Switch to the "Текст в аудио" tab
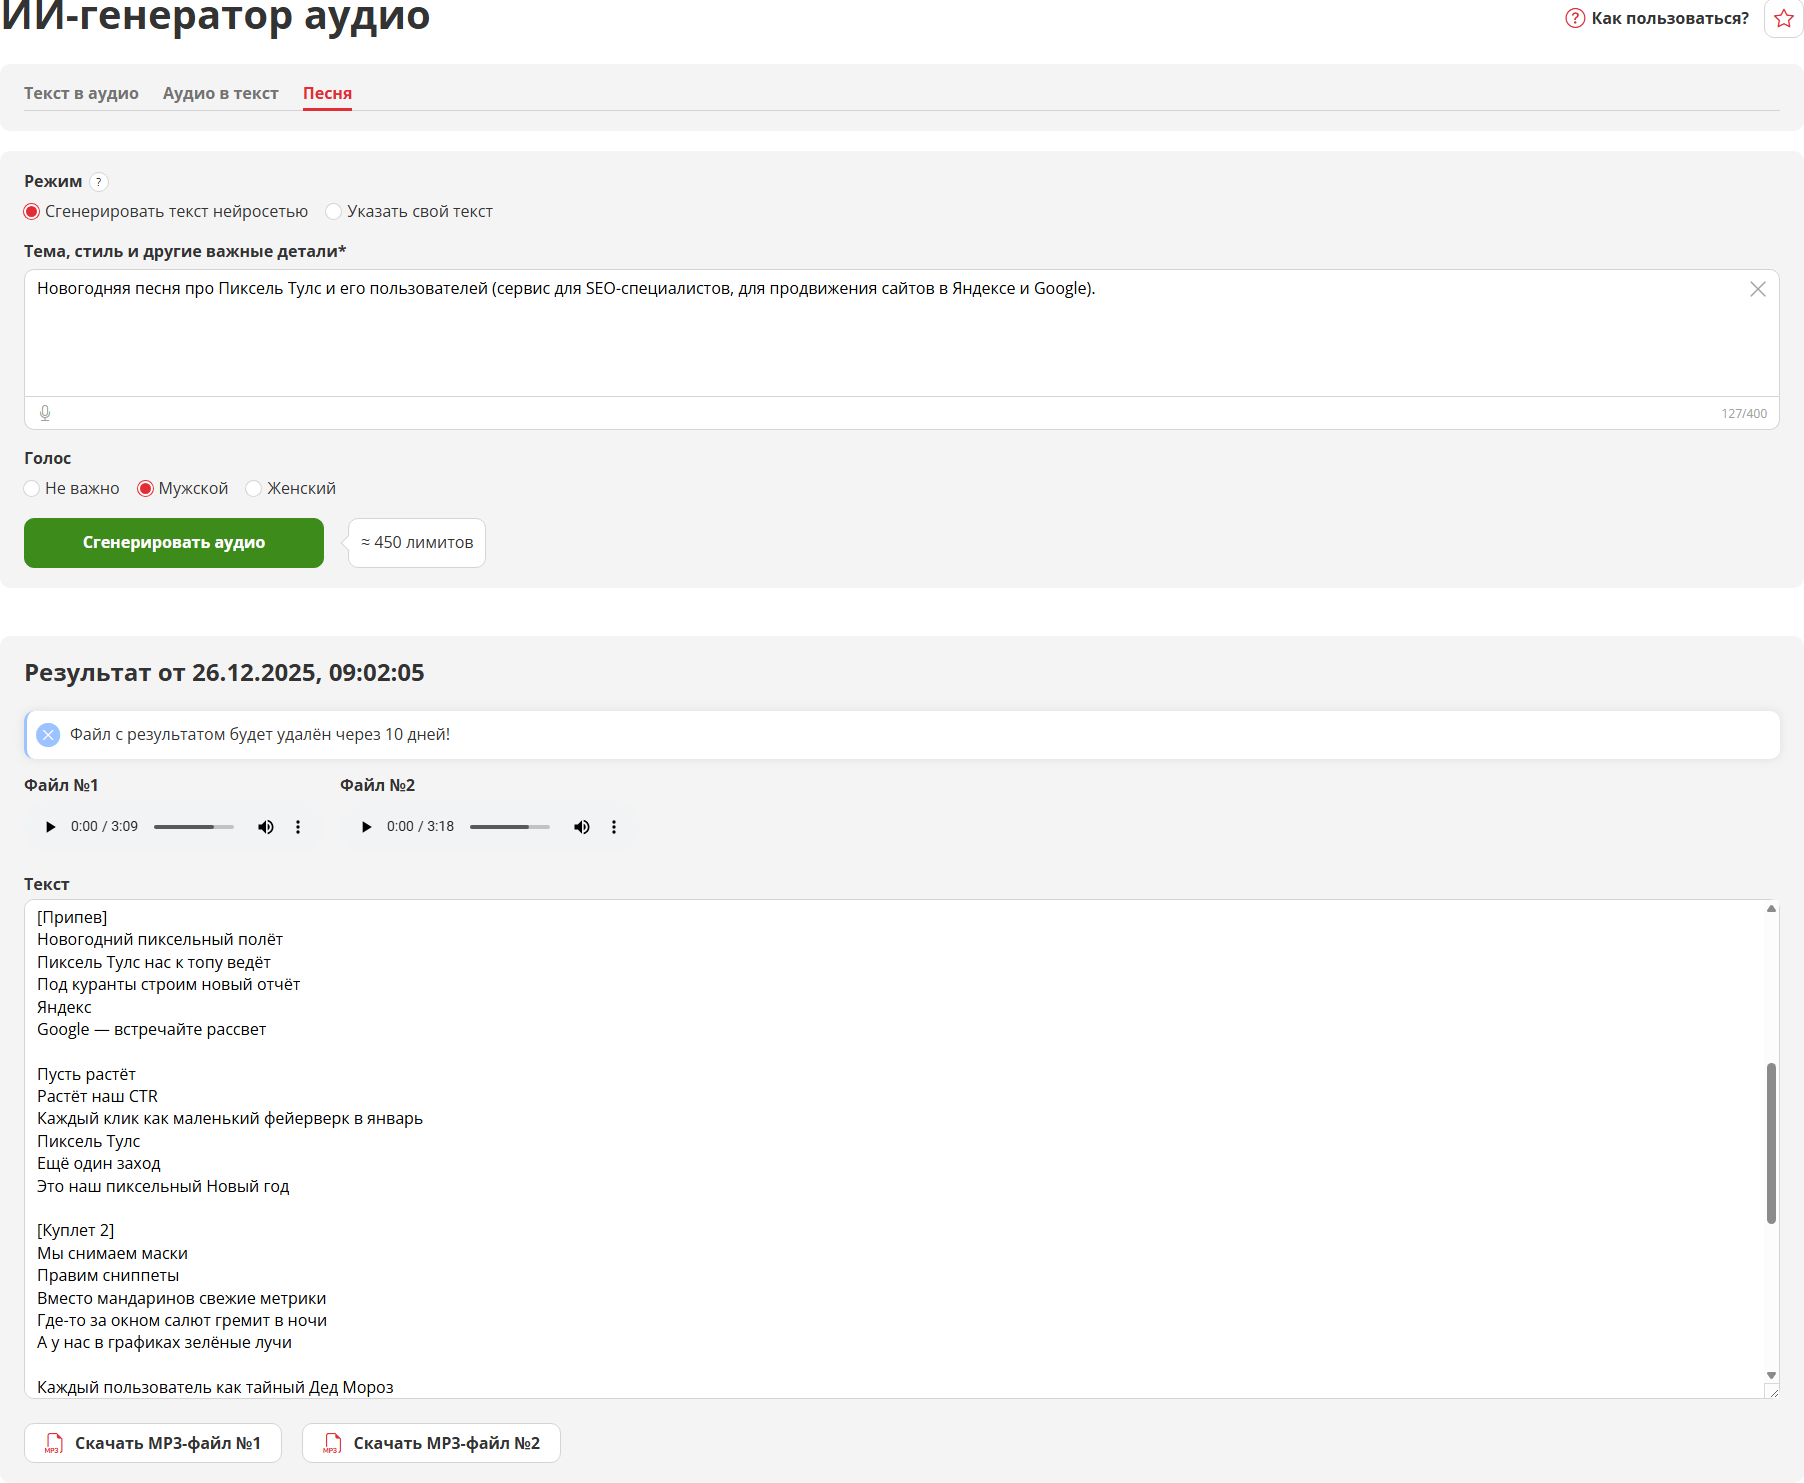1804x1483 pixels. [81, 93]
